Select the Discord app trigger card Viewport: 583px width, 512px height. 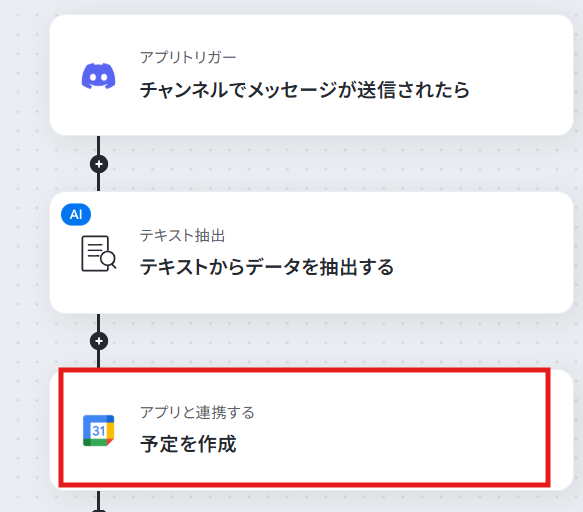312,75
